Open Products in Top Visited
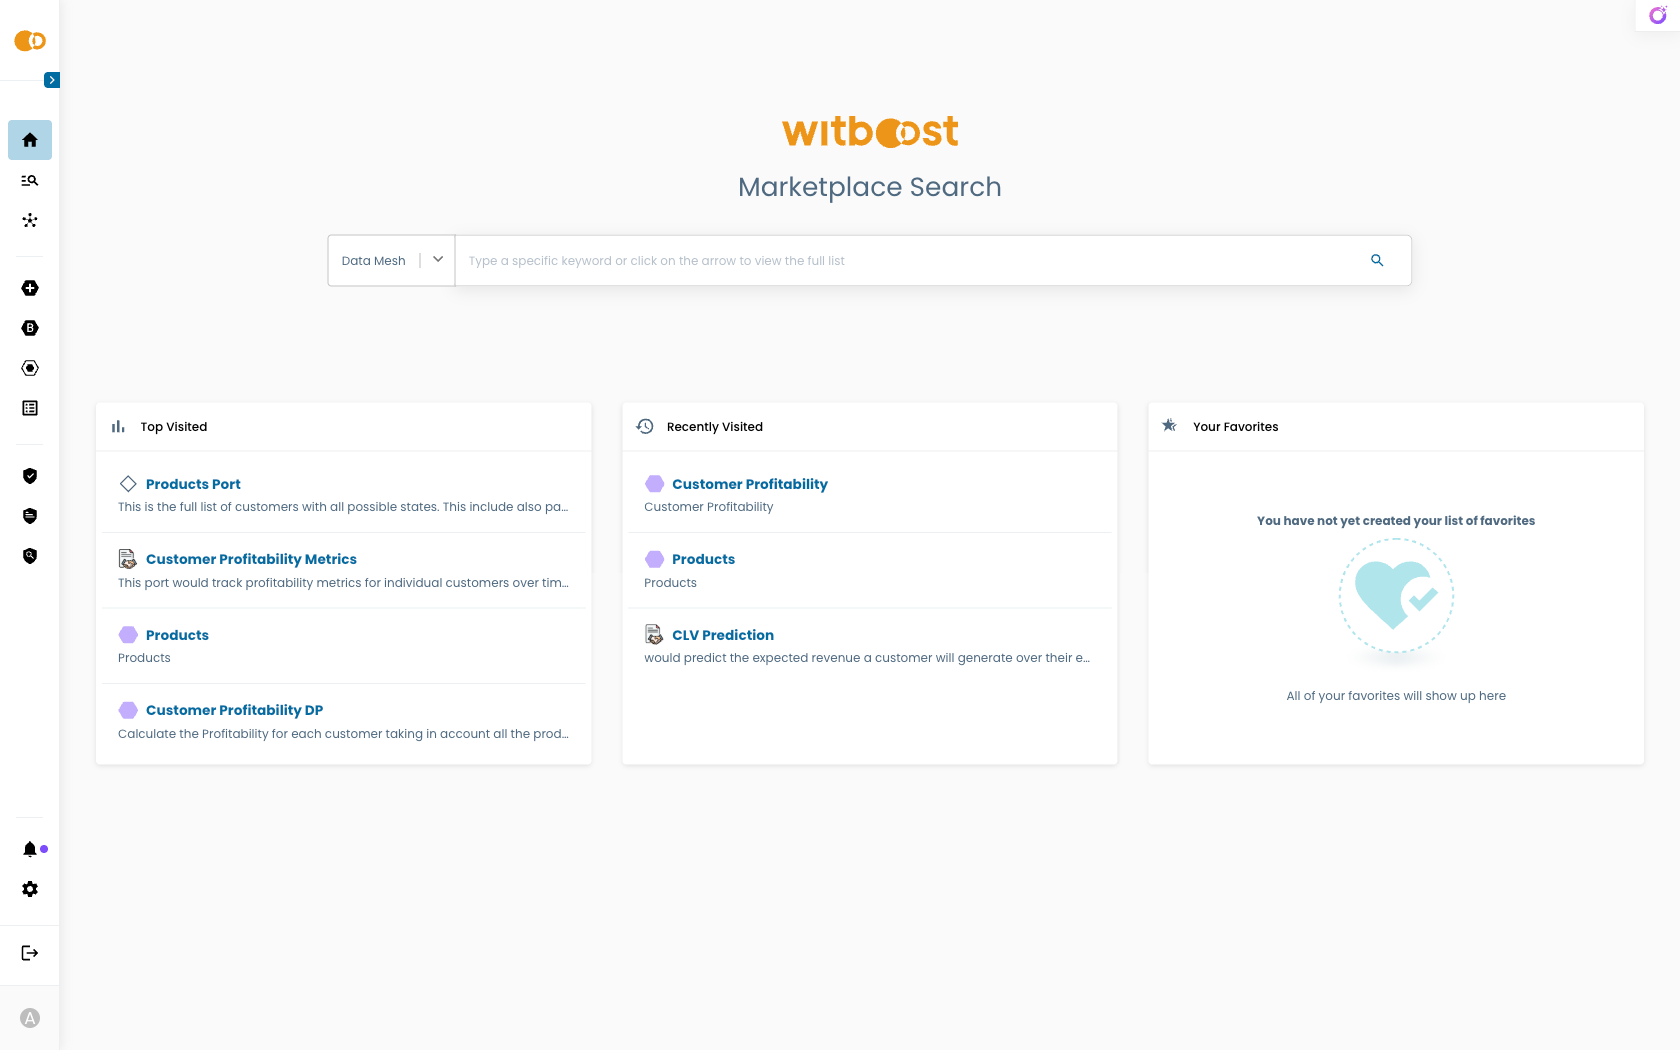 (x=177, y=635)
